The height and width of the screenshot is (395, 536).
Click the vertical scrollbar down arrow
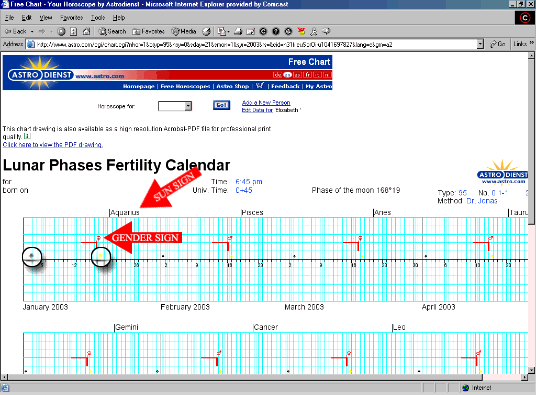pos(531,370)
